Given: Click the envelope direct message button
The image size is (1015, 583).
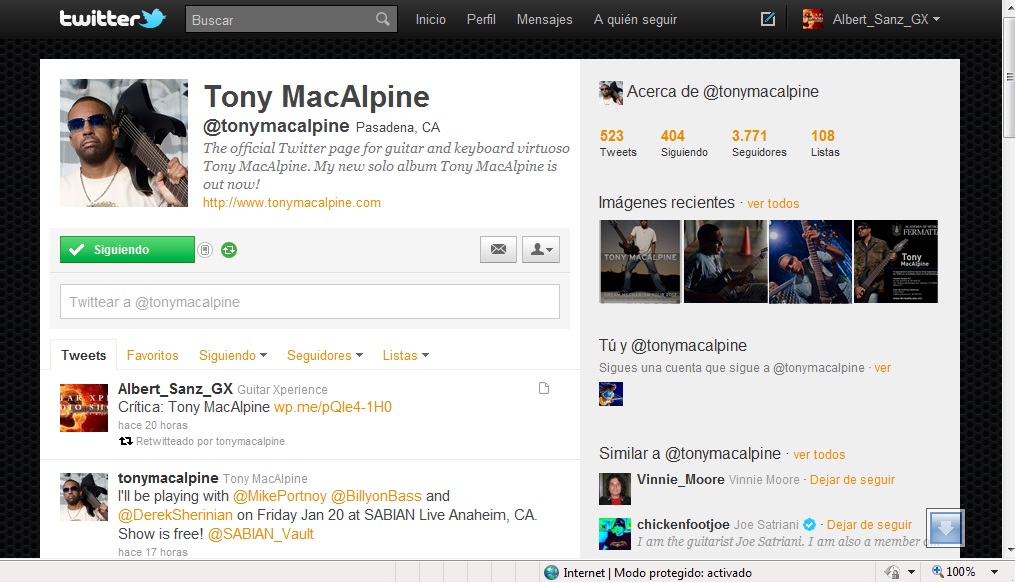Looking at the screenshot, I should pyautogui.click(x=498, y=250).
